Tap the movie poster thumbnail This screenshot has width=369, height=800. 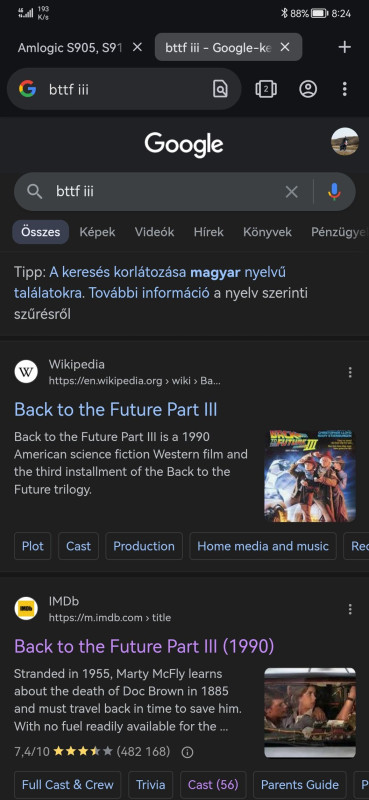point(310,476)
